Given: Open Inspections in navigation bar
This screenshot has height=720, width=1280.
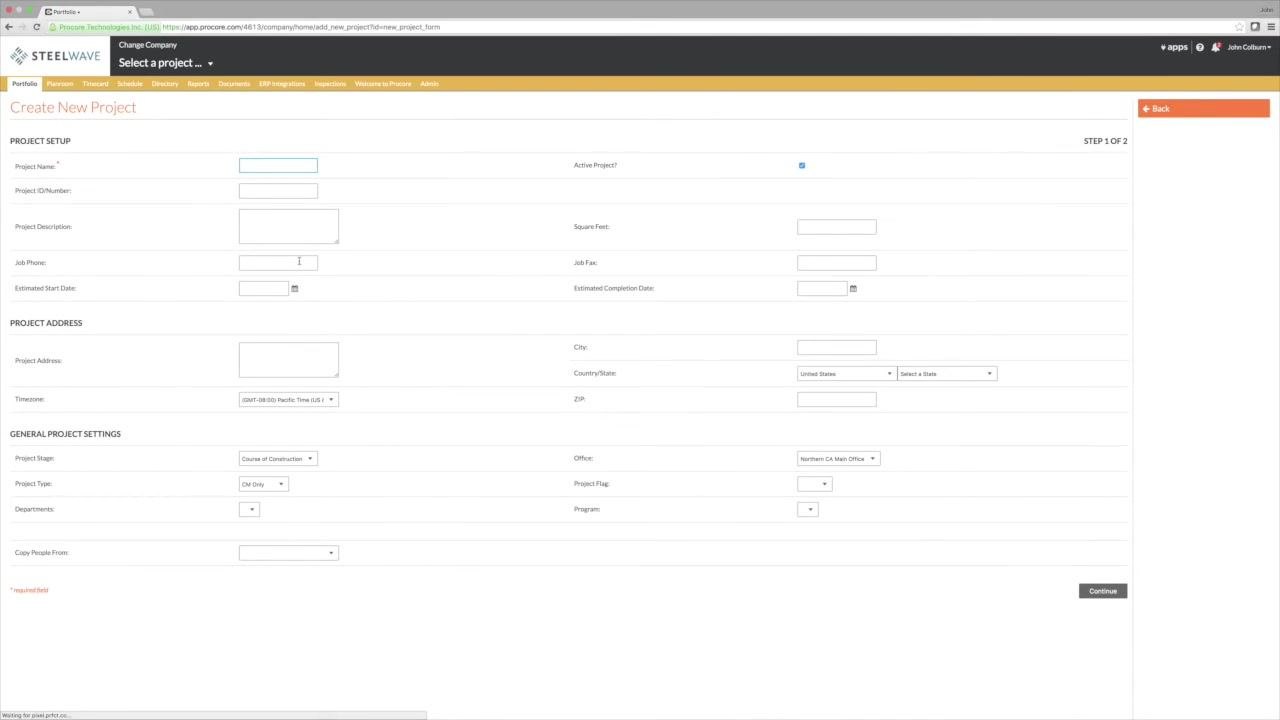Looking at the screenshot, I should (330, 84).
